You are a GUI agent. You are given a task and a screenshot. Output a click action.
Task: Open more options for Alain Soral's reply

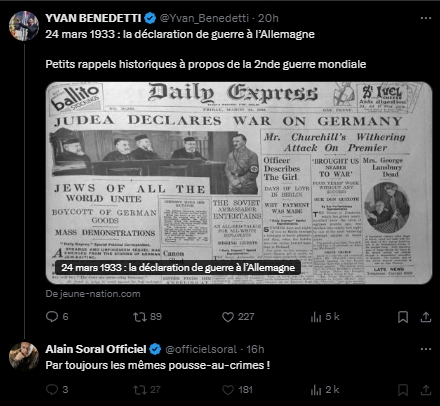pos(426,349)
